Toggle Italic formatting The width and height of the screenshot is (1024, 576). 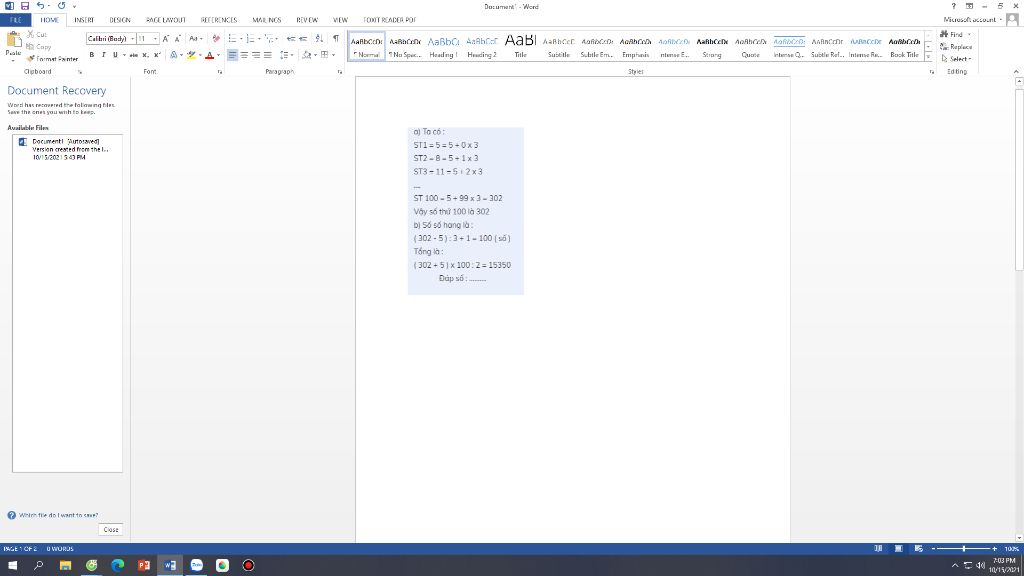tap(103, 55)
